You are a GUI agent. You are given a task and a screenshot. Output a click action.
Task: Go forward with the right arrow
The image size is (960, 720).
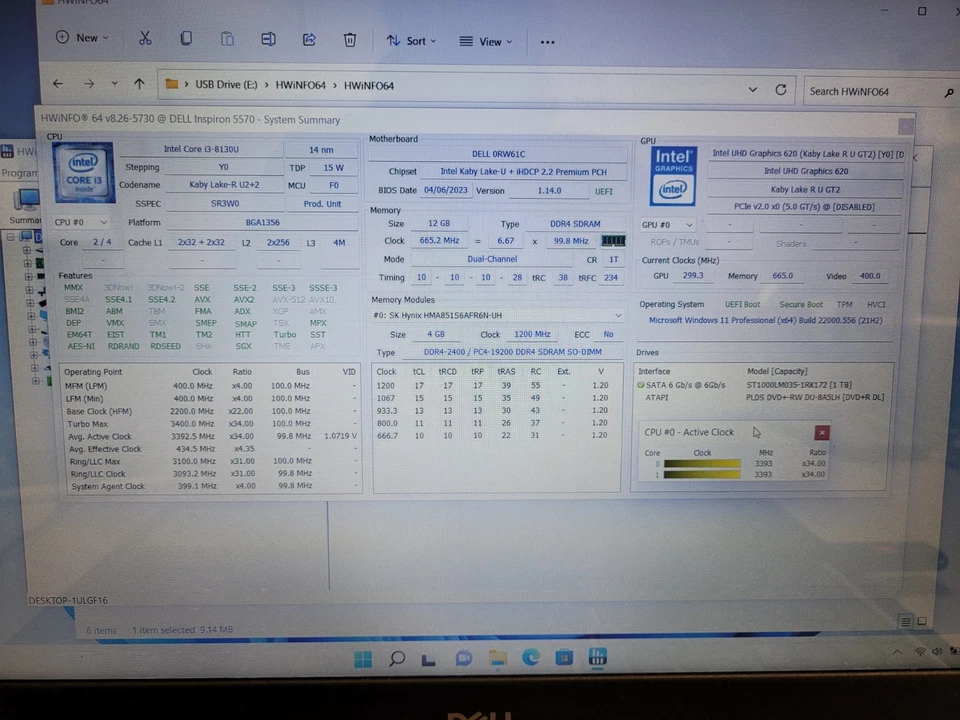(89, 84)
